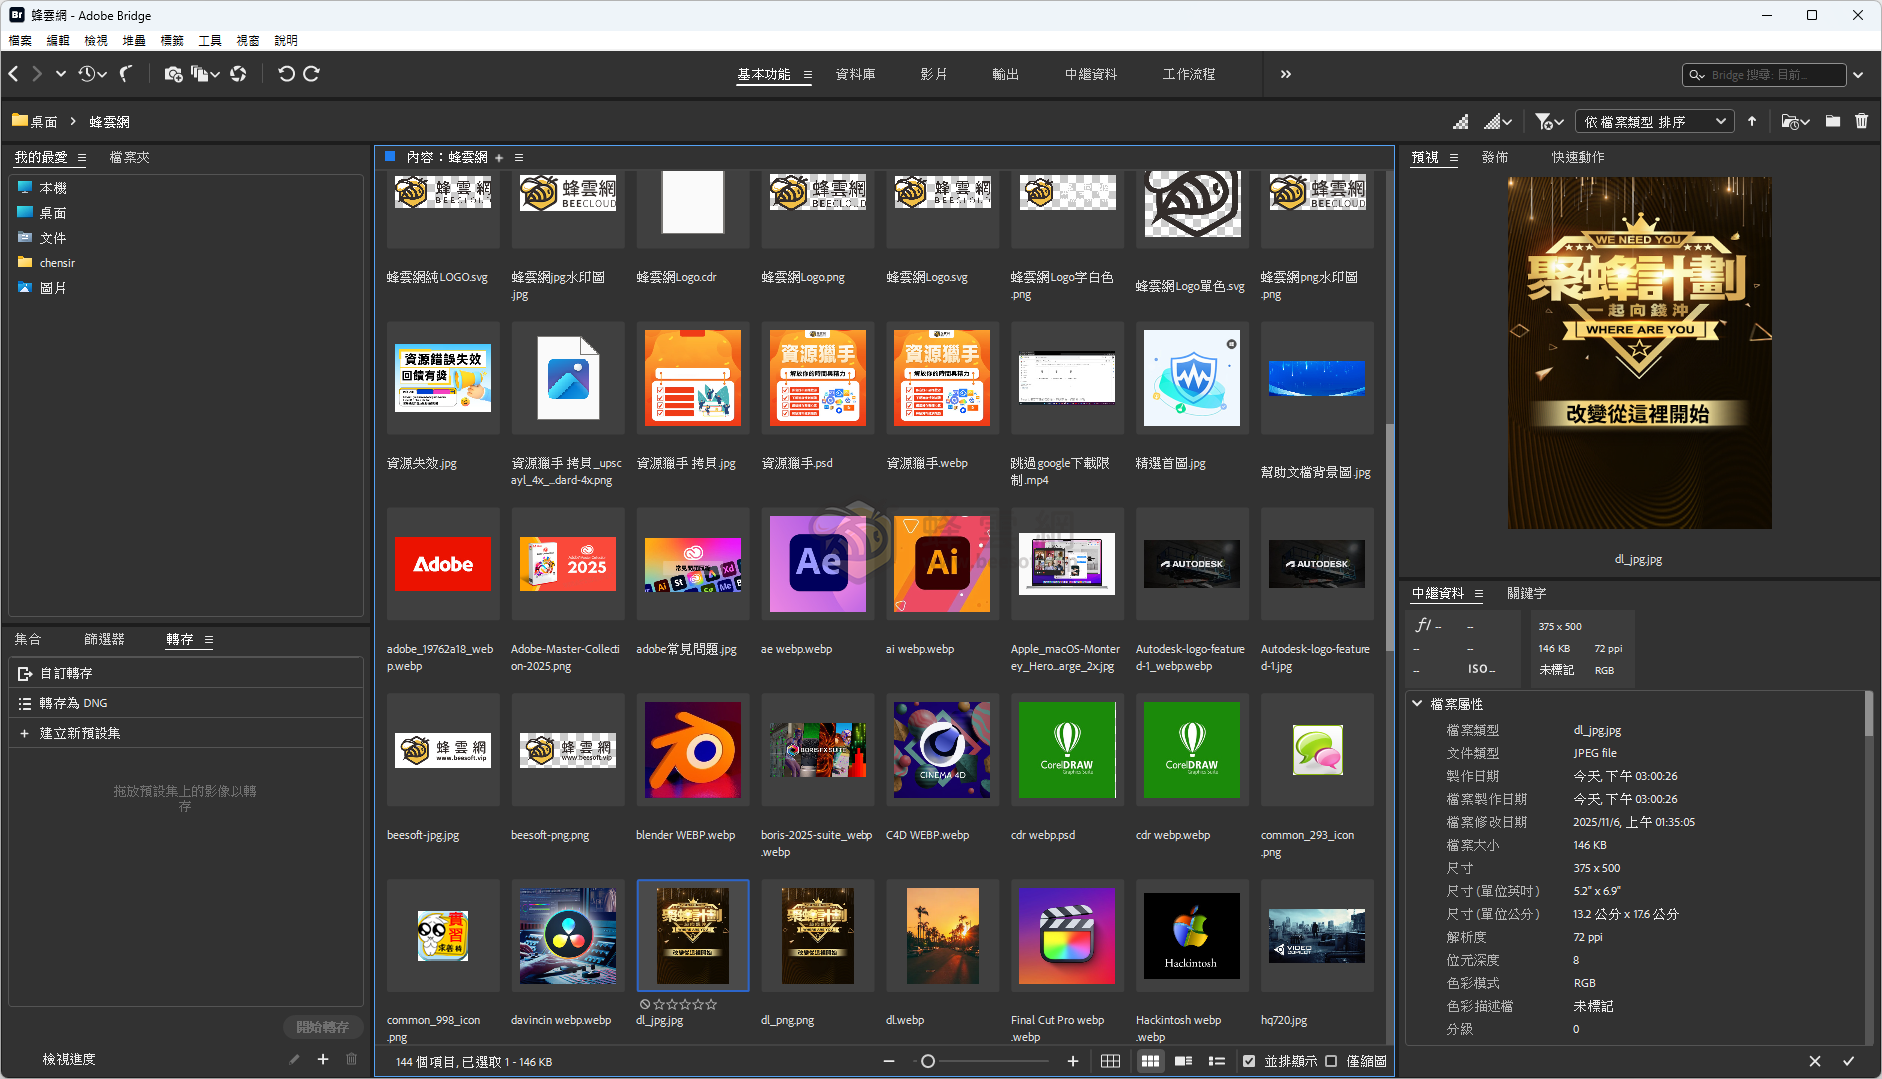The image size is (1882, 1079).
Task: Click 建立新預設集
Action: tap(186, 734)
